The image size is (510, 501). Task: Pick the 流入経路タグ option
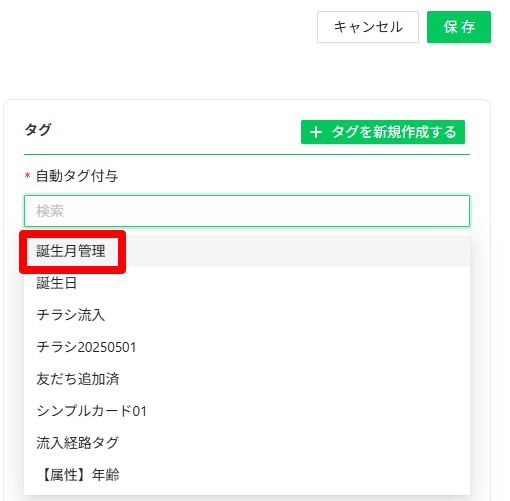coord(247,443)
